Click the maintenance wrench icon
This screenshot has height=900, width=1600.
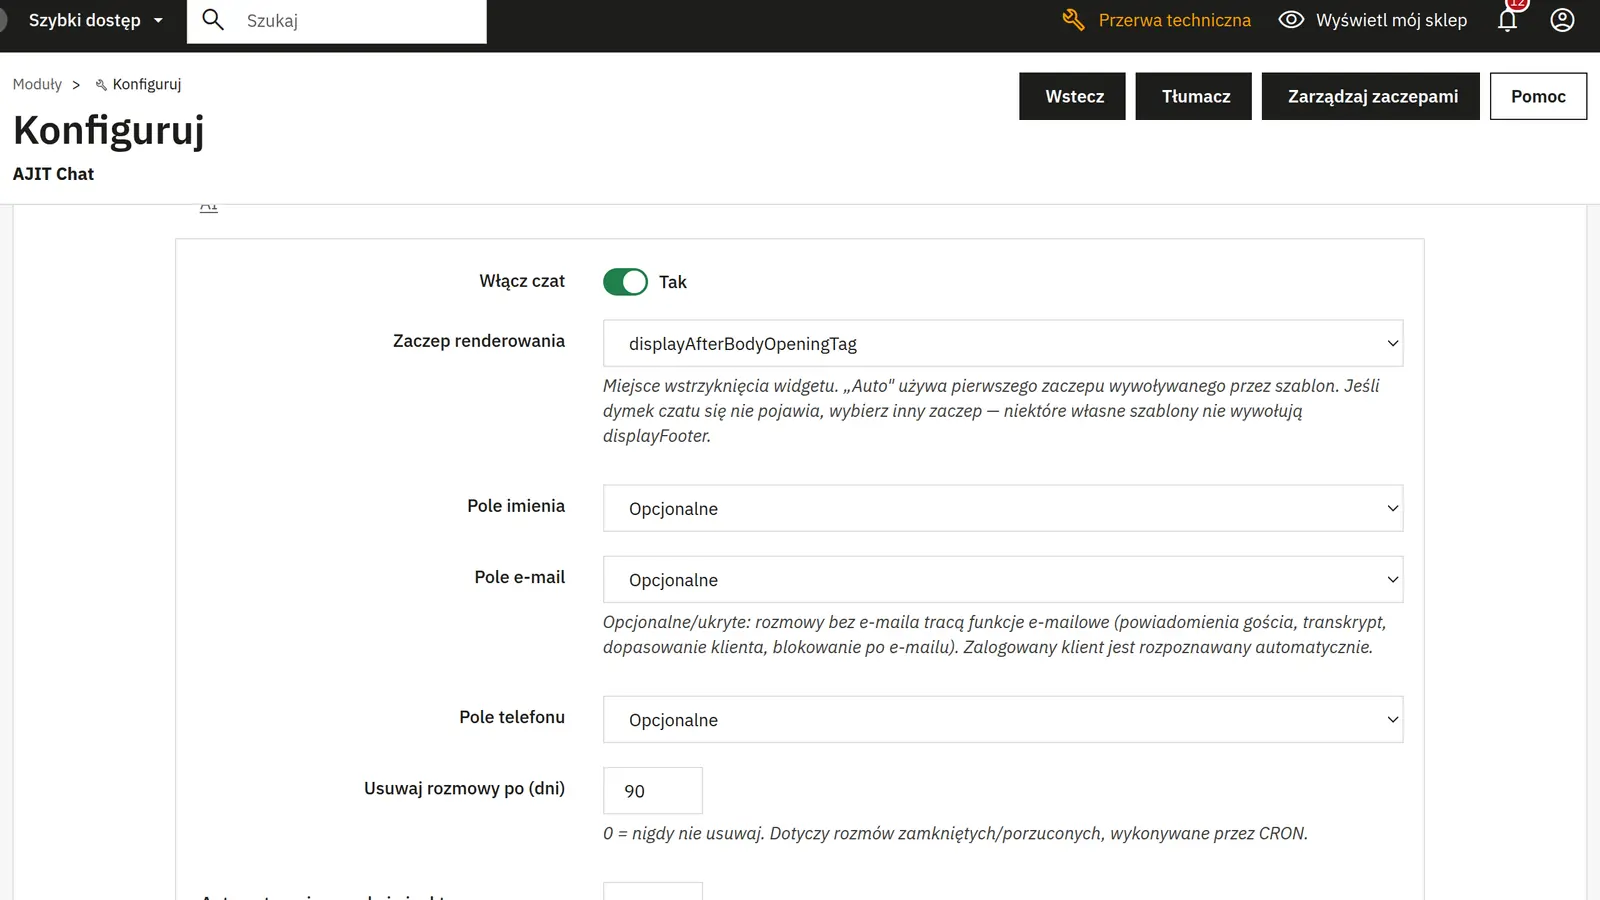click(1073, 20)
